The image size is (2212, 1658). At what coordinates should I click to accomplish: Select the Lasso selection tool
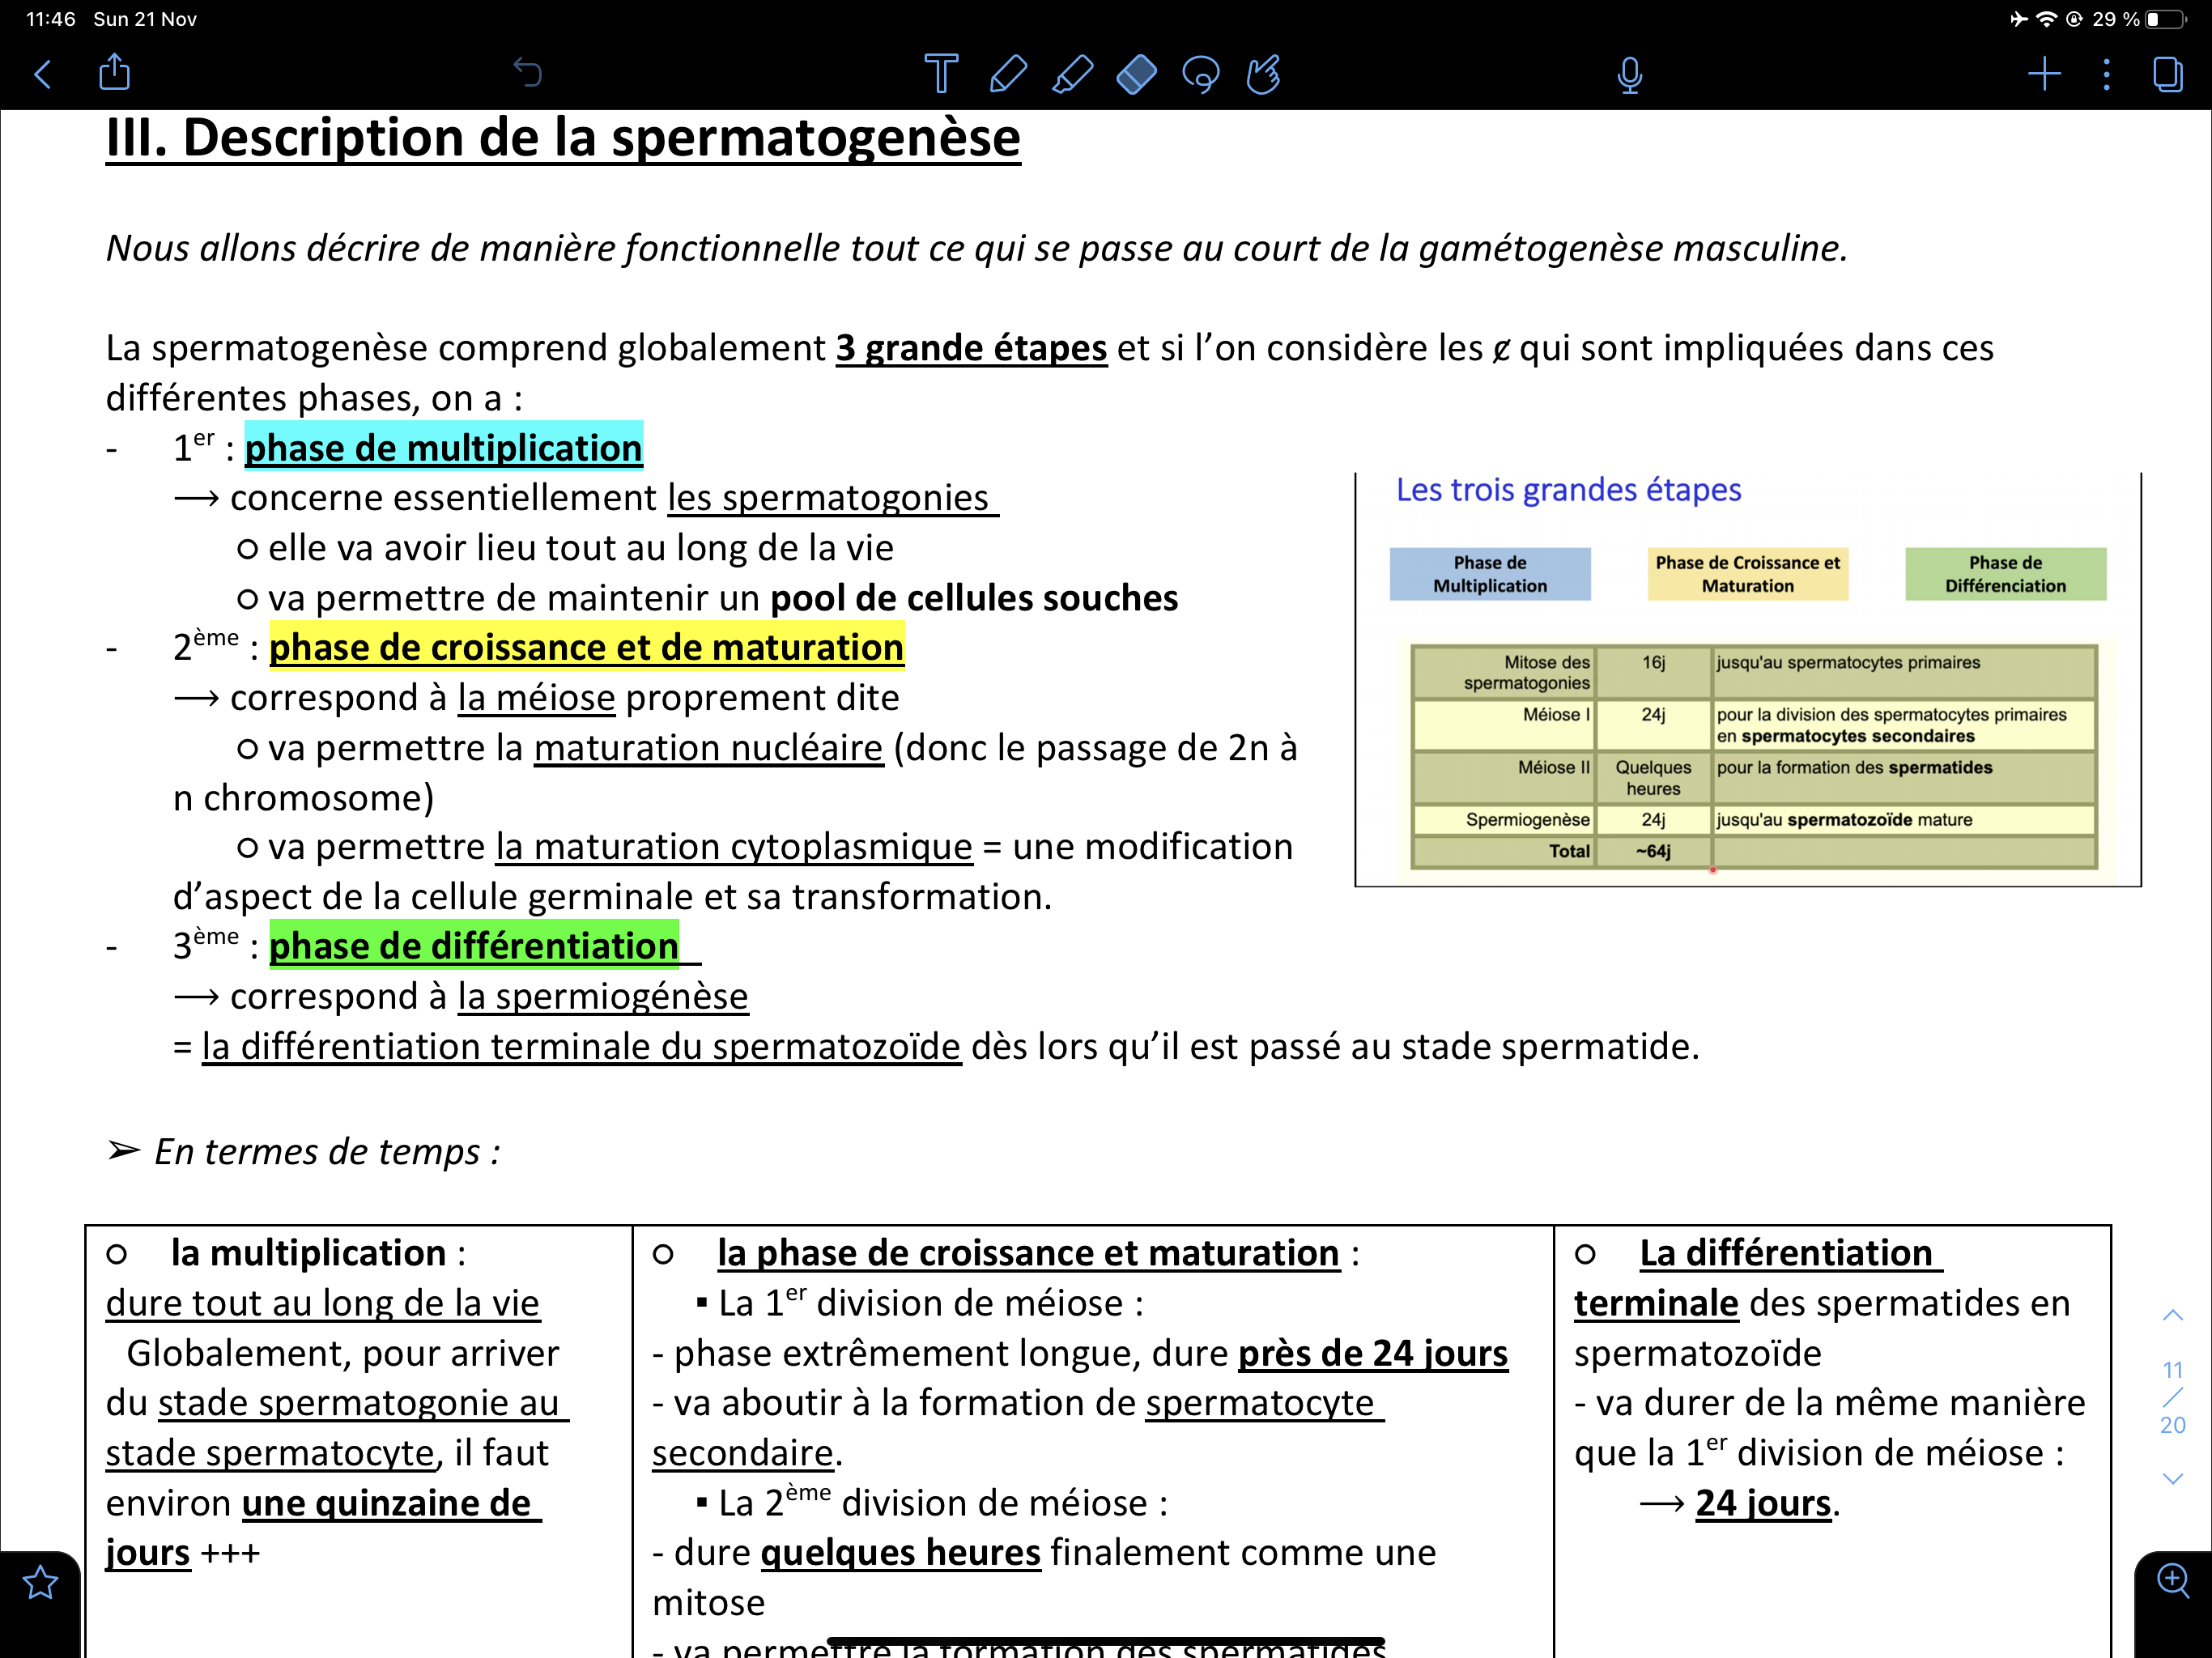[1200, 74]
